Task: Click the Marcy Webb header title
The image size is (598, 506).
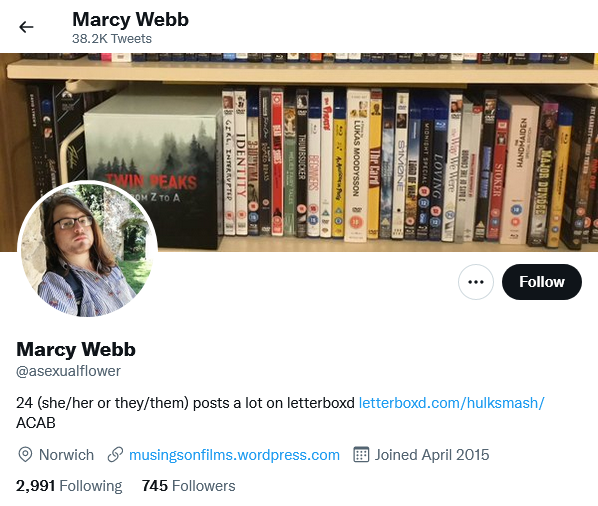Action: pos(130,19)
